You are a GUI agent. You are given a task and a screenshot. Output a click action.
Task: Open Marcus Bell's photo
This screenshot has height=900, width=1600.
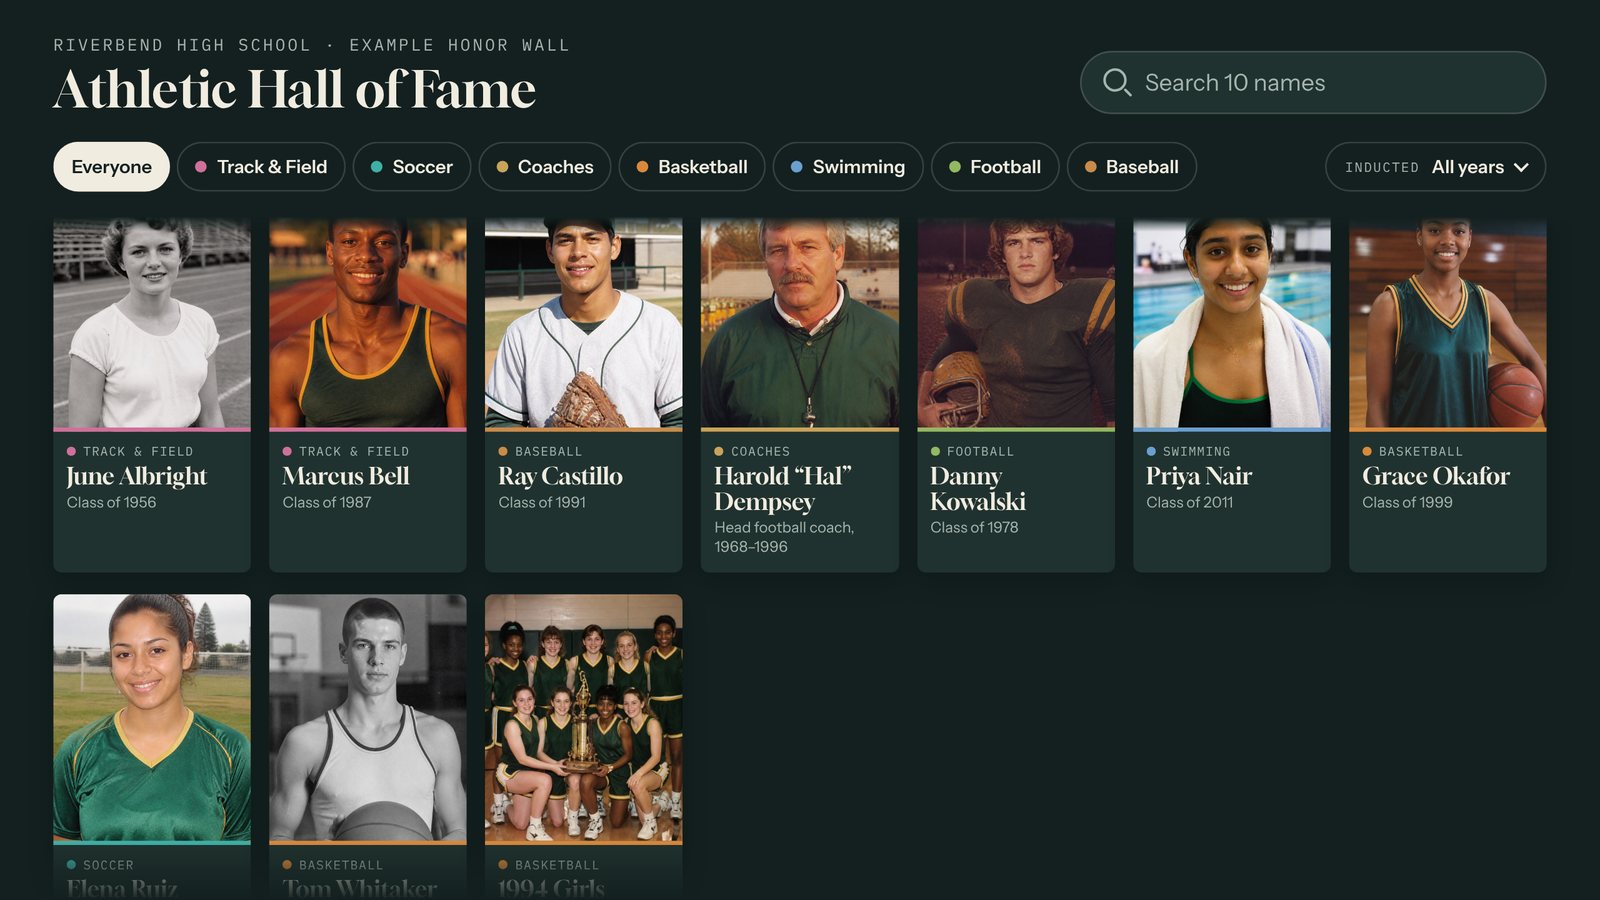tap(368, 323)
